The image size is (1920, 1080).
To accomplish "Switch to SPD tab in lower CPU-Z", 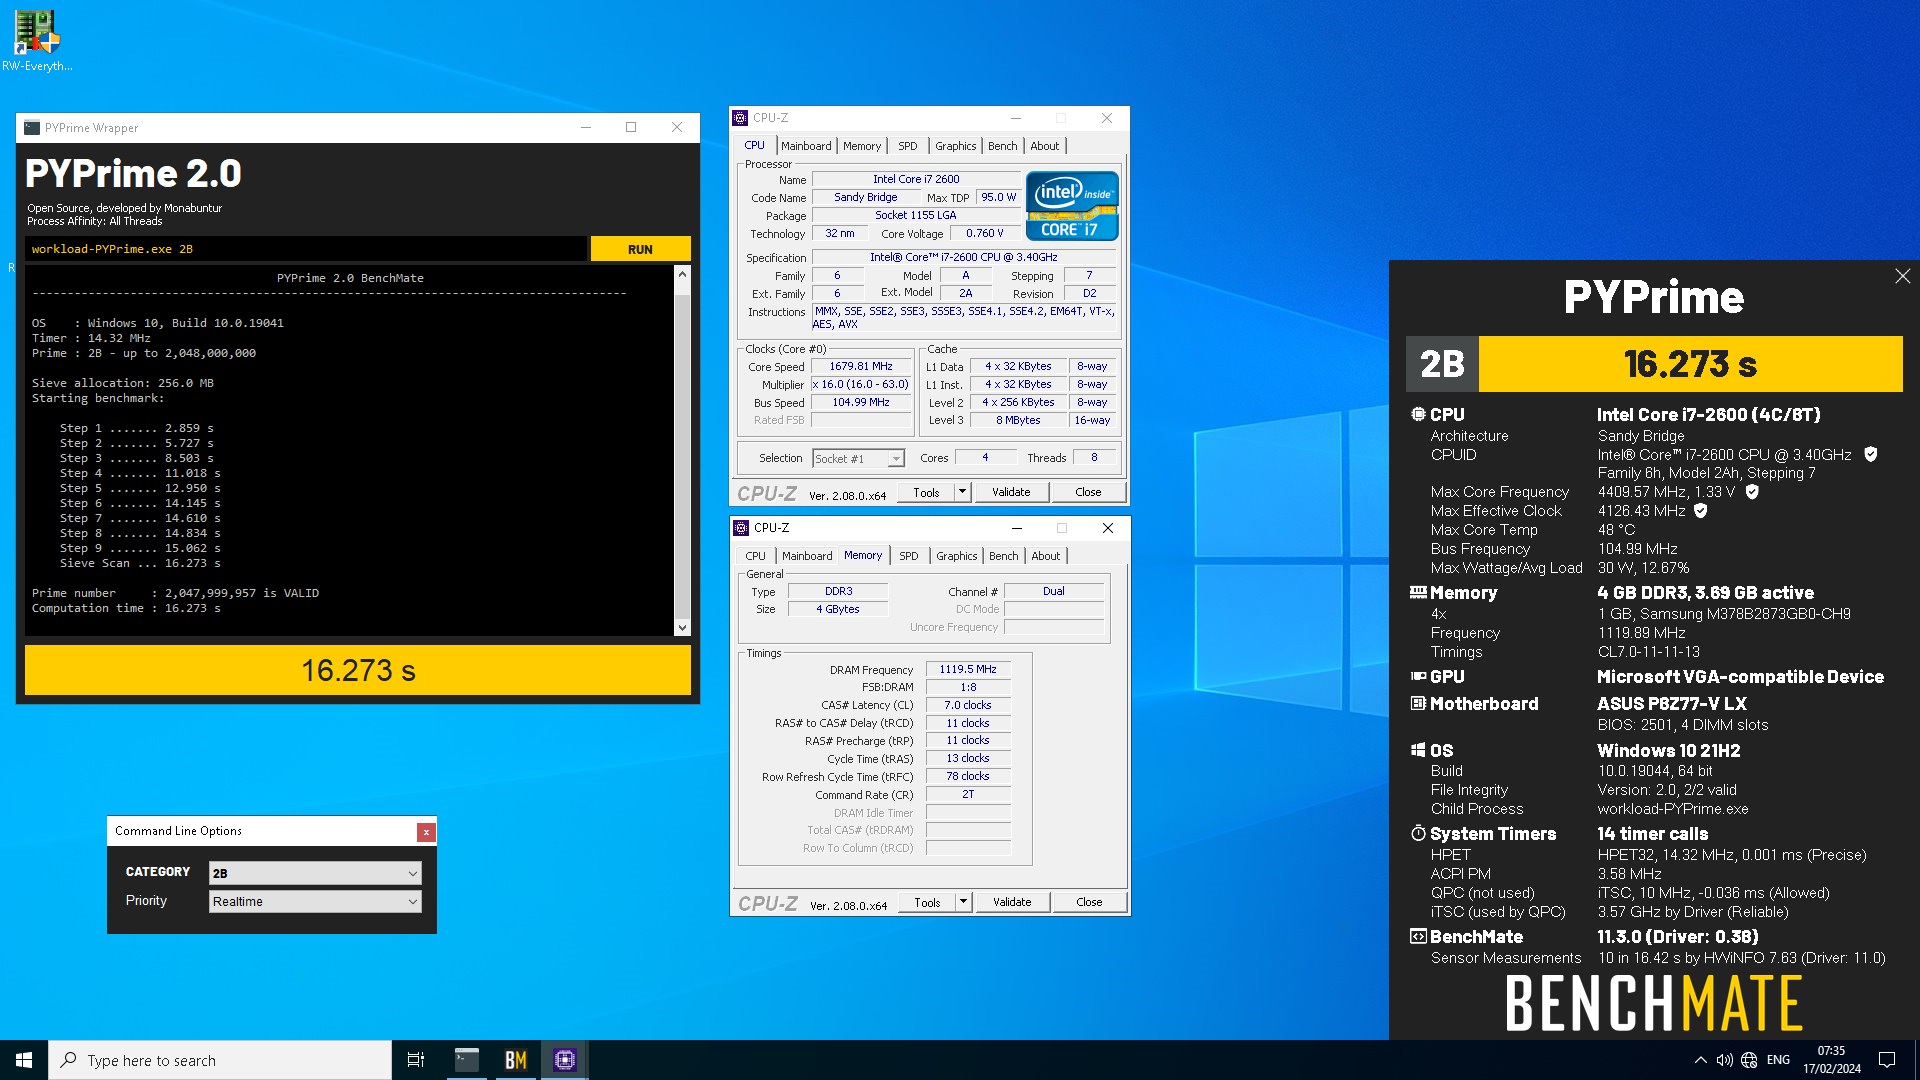I will [x=909, y=556].
